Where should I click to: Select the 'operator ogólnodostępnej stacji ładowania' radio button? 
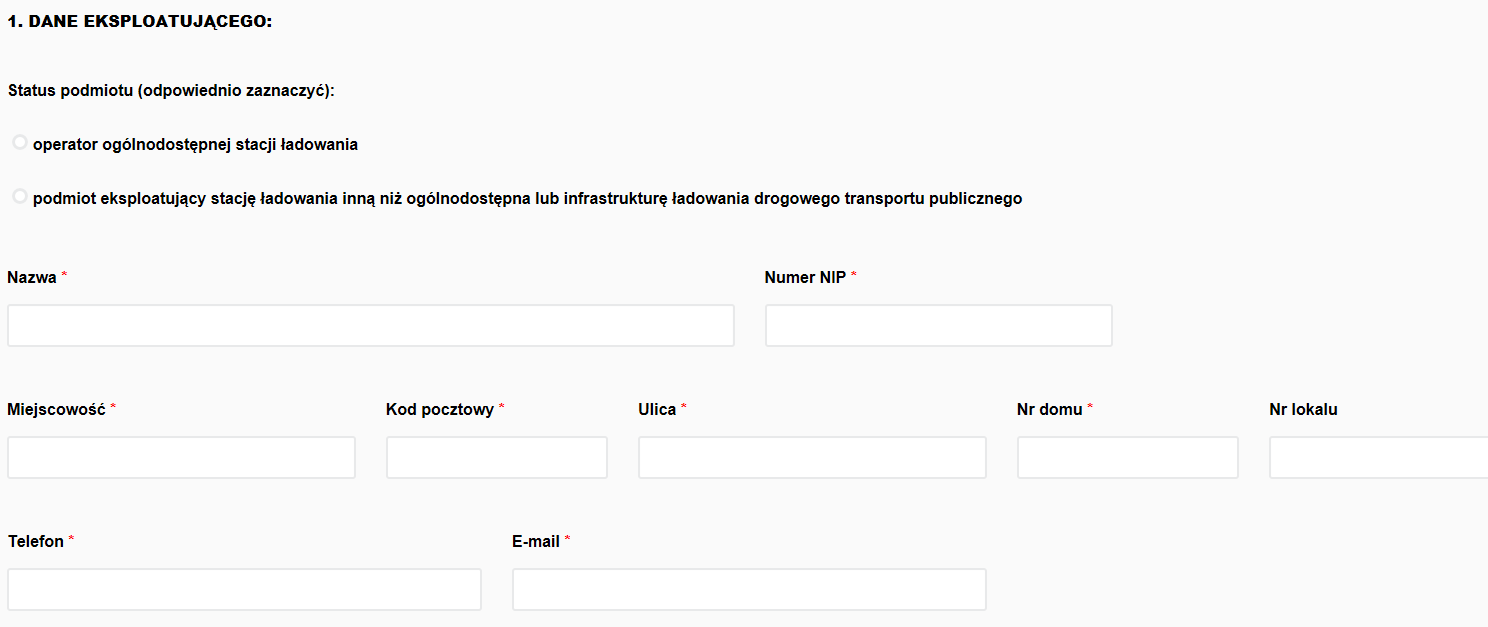pos(20,143)
